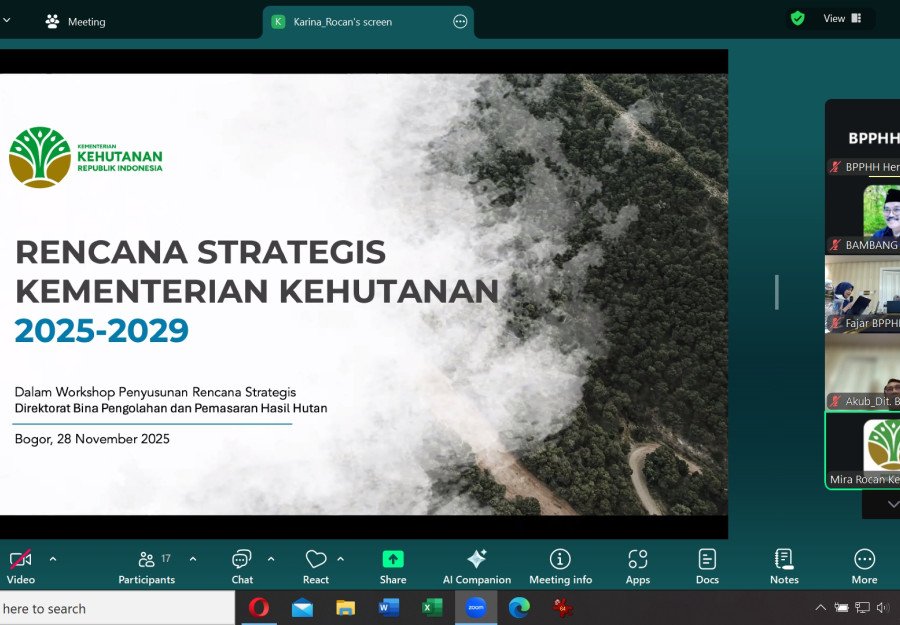Click the React heart icon
This screenshot has height=625, width=900.
[x=316, y=566]
